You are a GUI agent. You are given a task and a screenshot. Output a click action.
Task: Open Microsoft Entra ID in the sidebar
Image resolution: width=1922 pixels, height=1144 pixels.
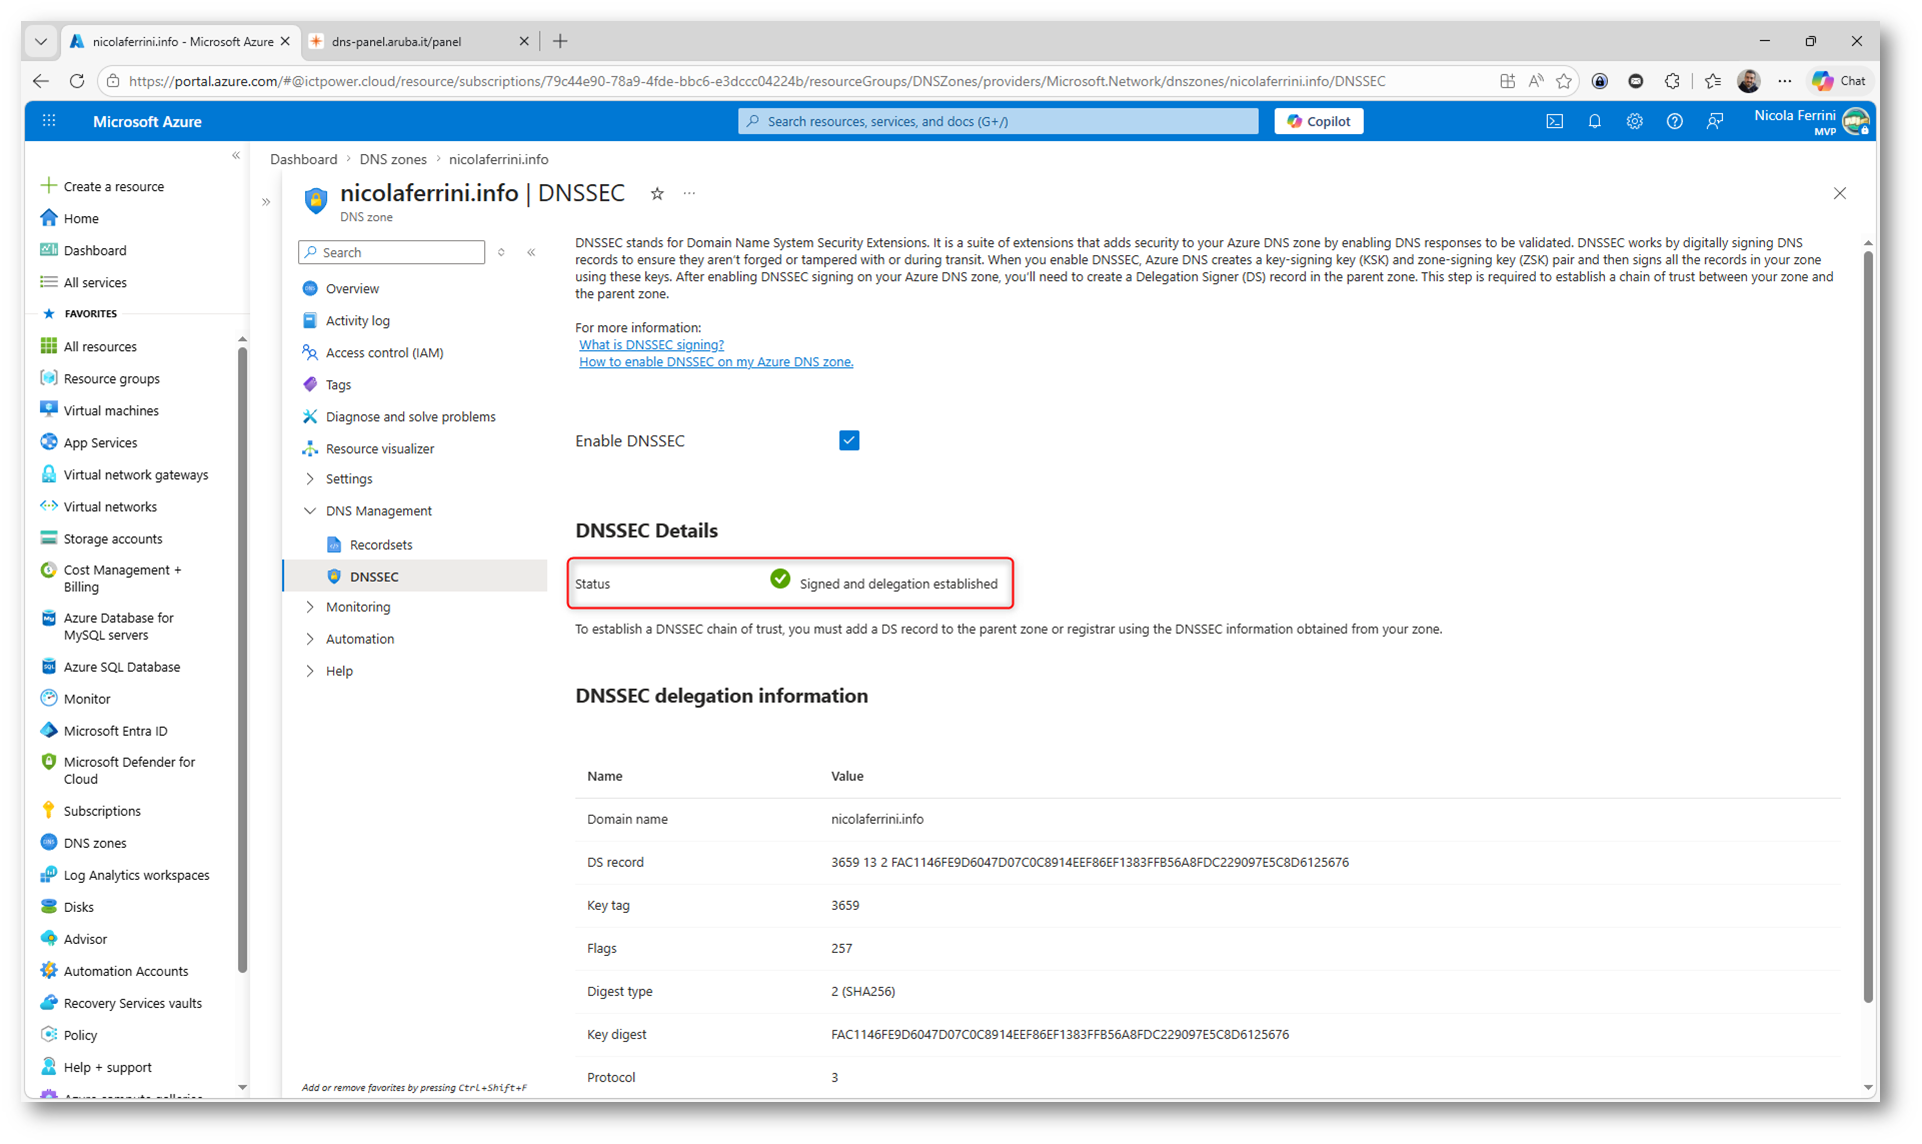click(115, 731)
